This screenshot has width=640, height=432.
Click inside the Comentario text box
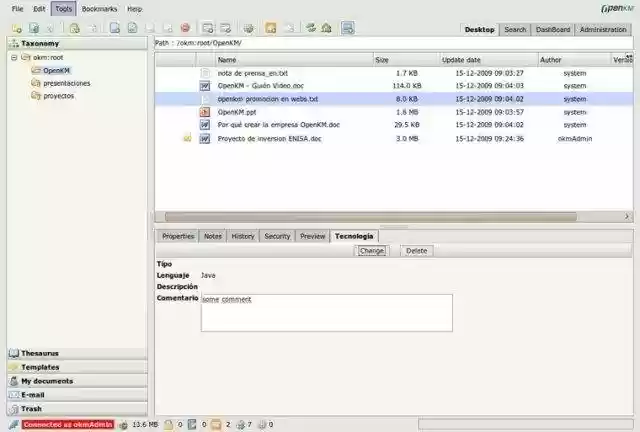pyautogui.click(x=326, y=313)
